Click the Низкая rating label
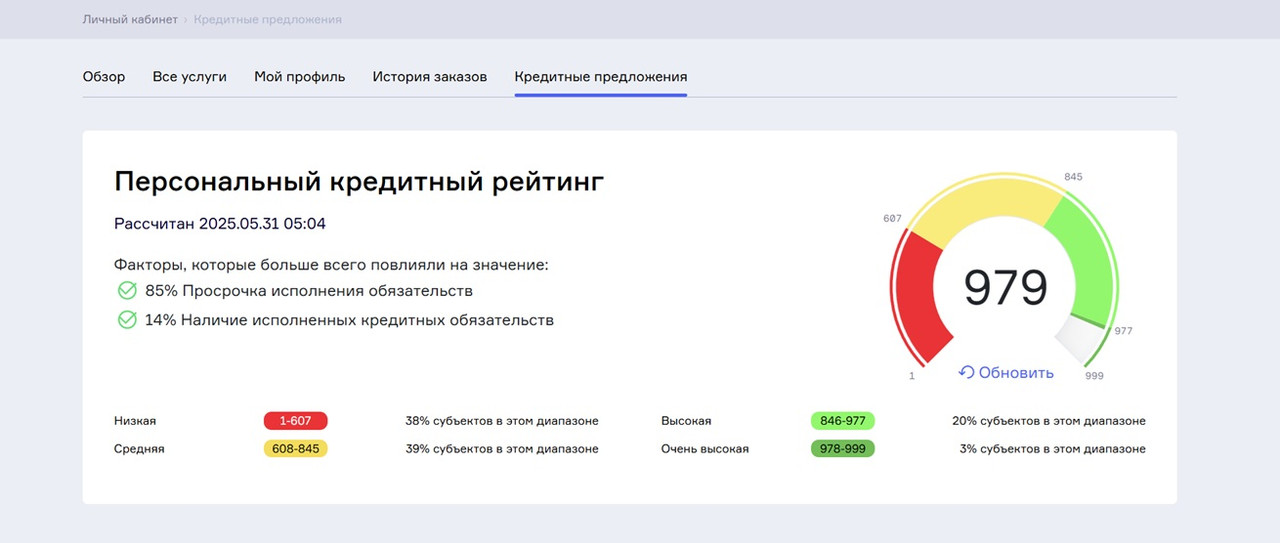 (135, 421)
